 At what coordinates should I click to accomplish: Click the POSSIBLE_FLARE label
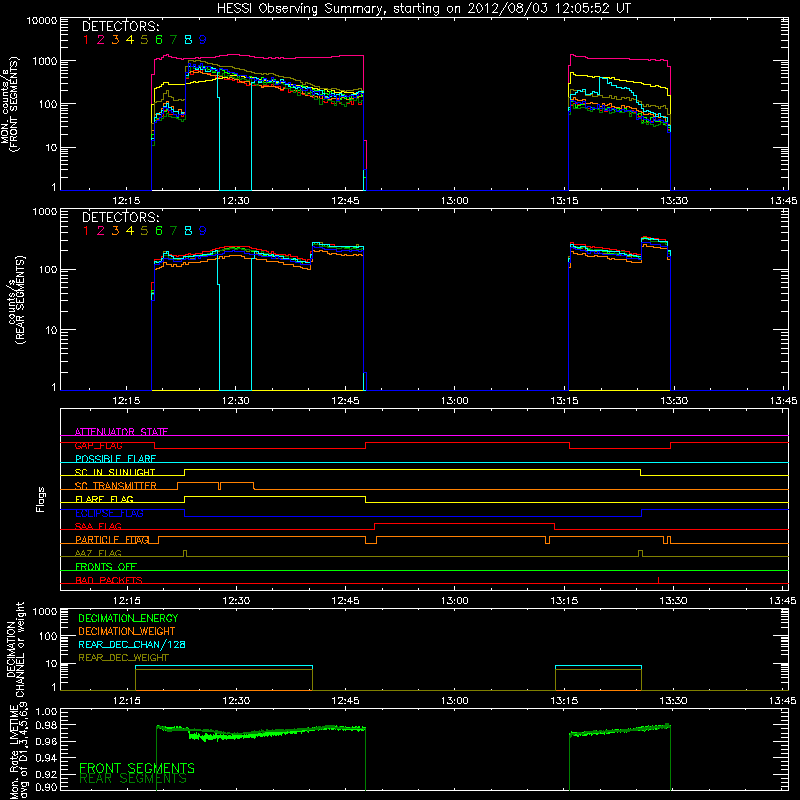115,459
